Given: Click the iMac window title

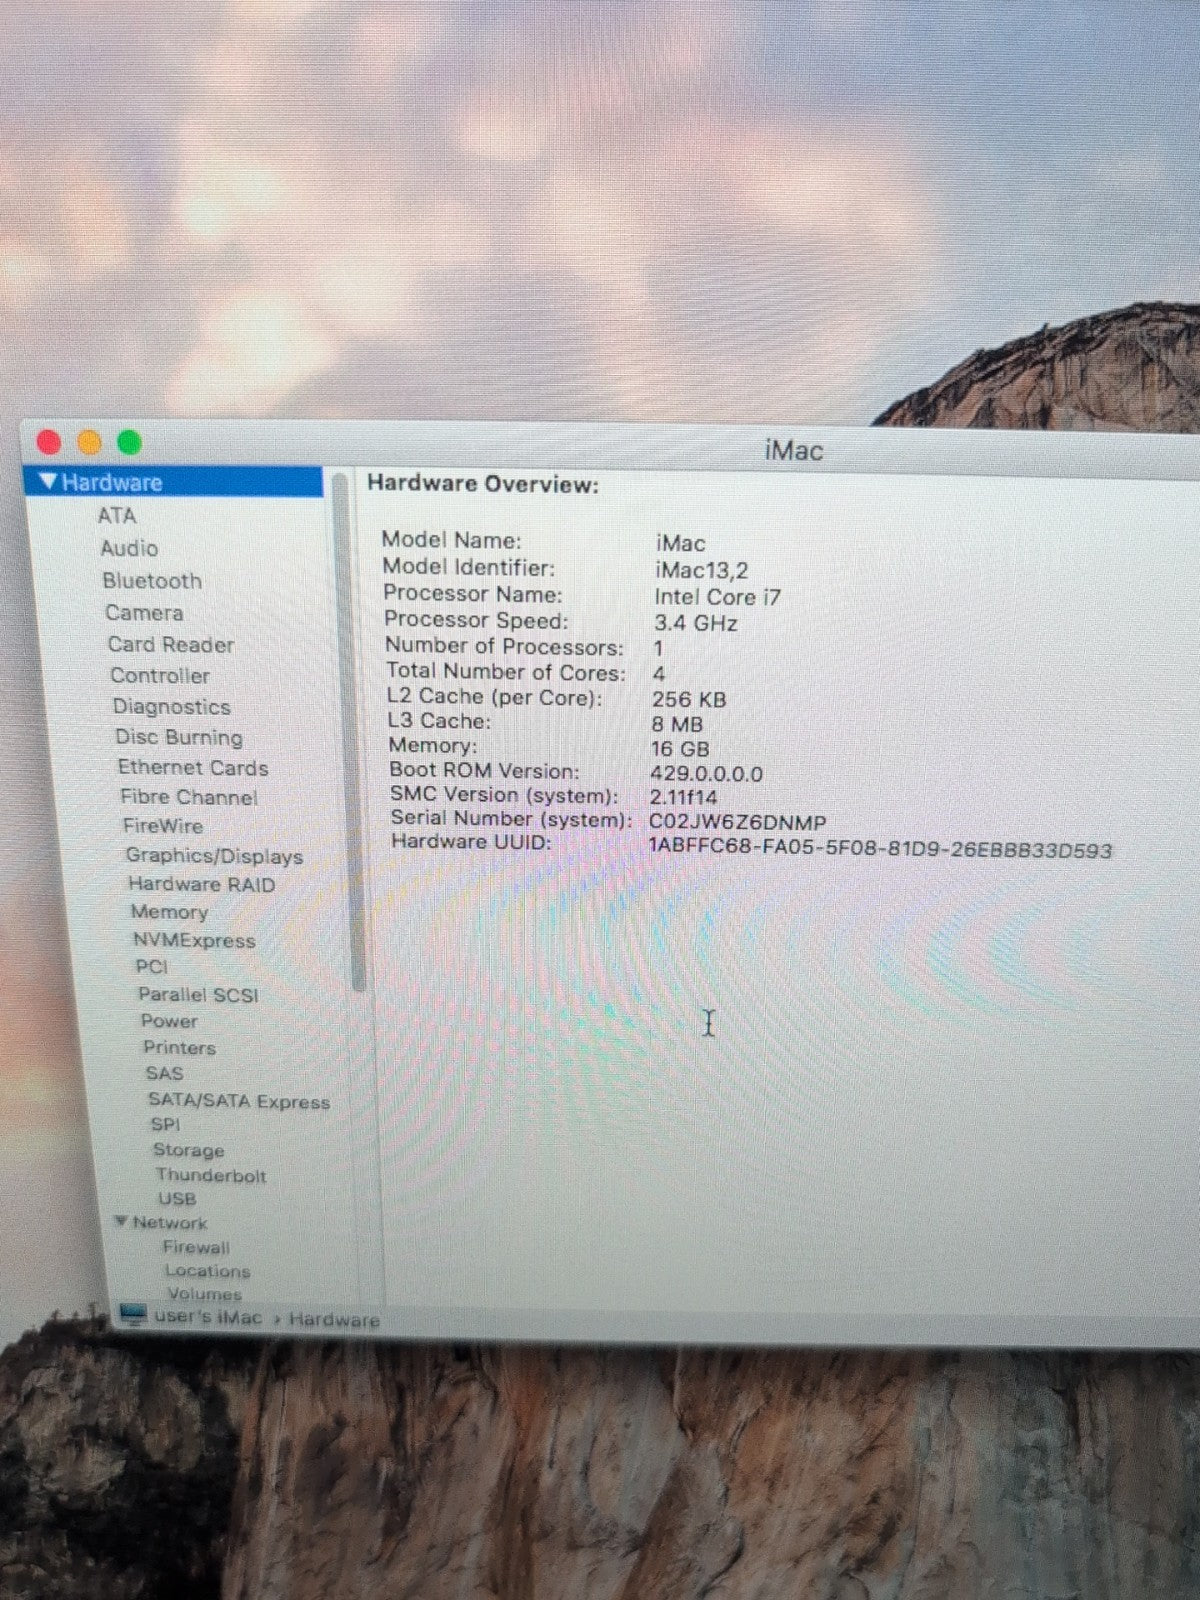Looking at the screenshot, I should (794, 450).
